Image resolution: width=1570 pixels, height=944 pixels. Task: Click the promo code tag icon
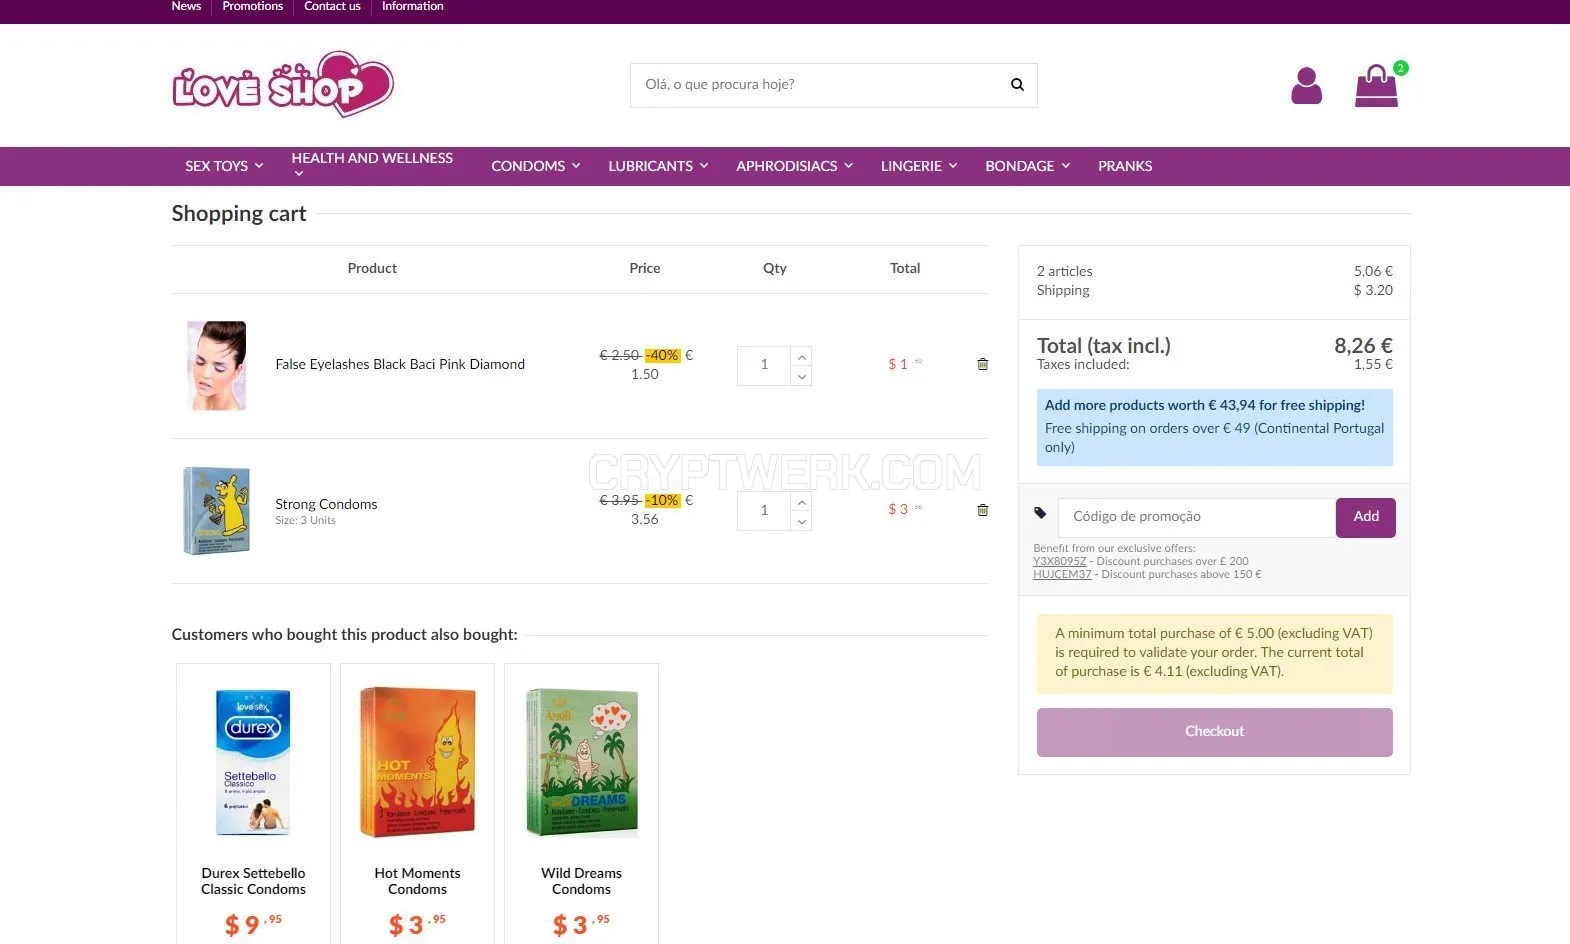point(1040,513)
